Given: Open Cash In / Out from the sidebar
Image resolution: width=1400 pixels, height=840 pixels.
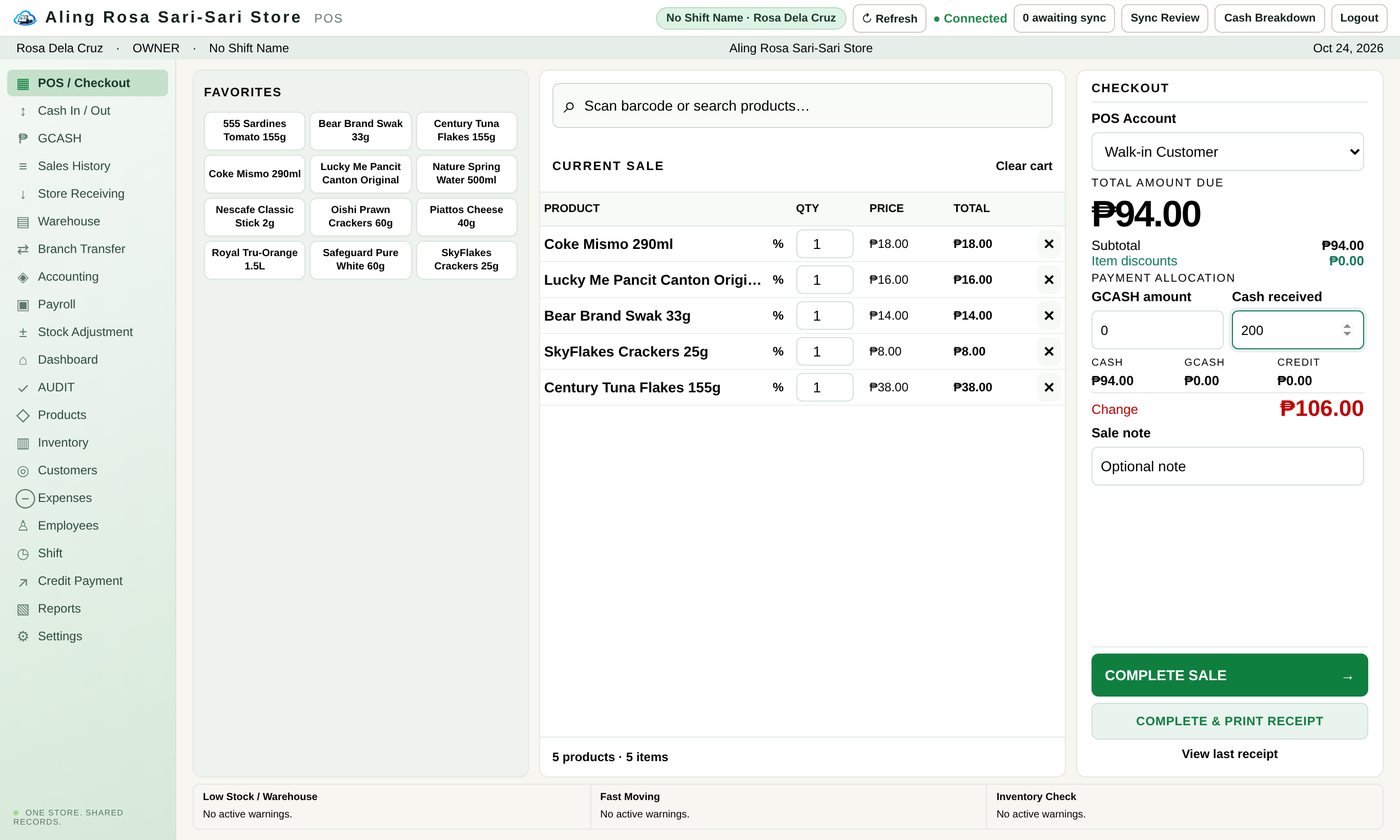Looking at the screenshot, I should 87,111.
